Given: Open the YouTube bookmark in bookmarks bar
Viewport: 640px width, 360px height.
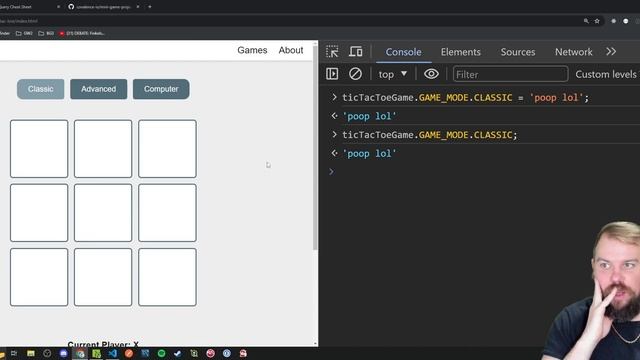Looking at the screenshot, I should tap(82, 33).
